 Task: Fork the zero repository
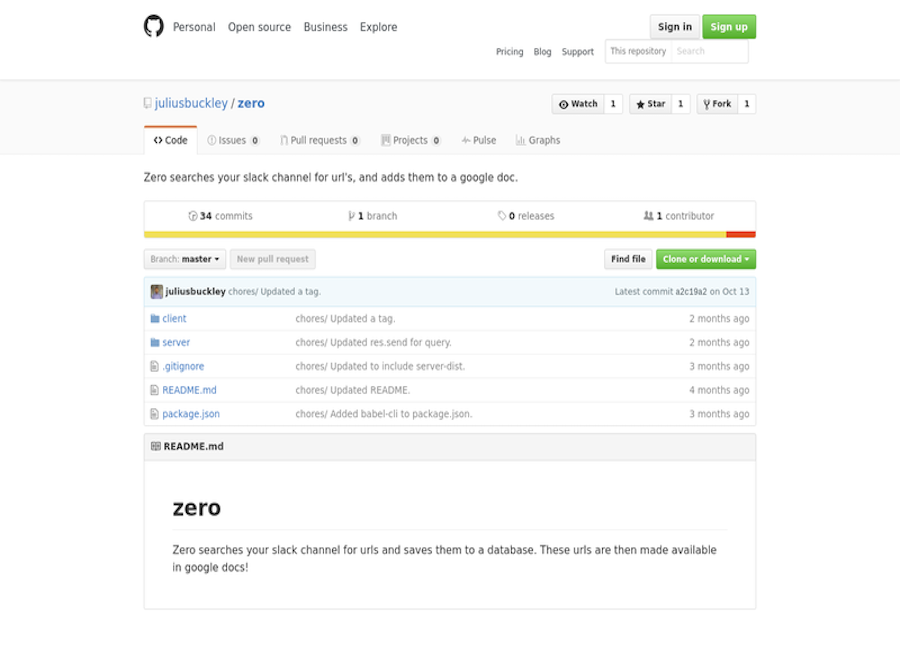tap(717, 104)
